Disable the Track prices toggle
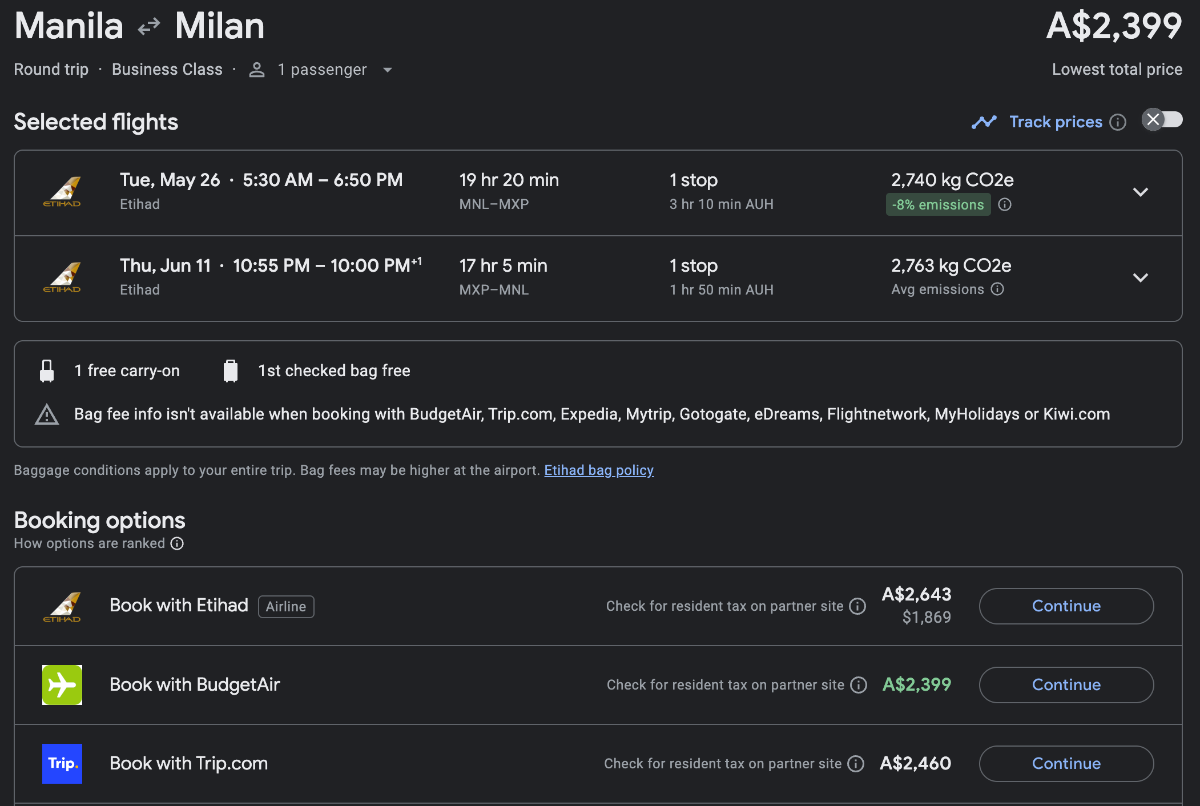 1161,118
